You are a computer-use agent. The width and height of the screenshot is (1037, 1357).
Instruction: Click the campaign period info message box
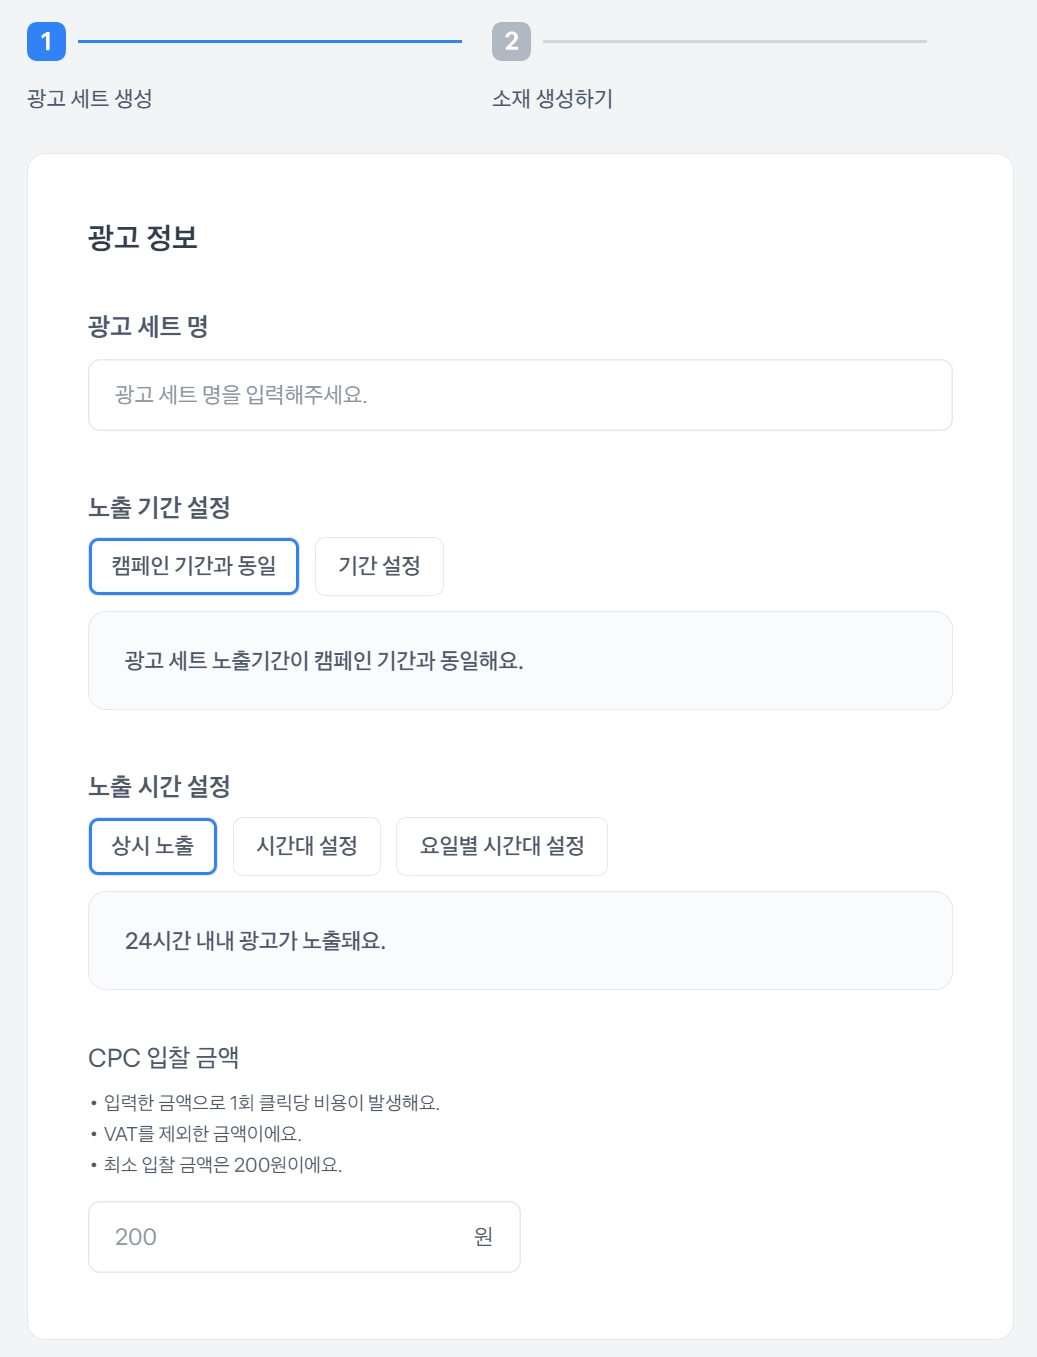520,661
